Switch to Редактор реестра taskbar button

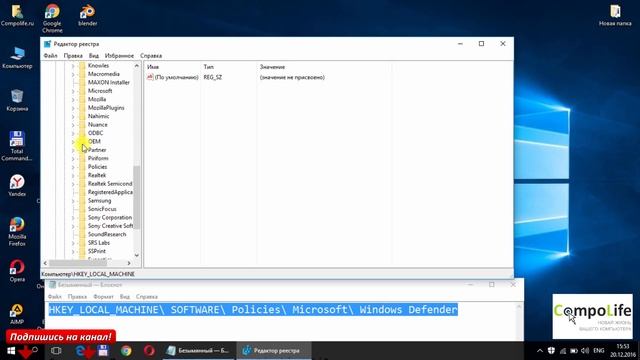coord(275,351)
